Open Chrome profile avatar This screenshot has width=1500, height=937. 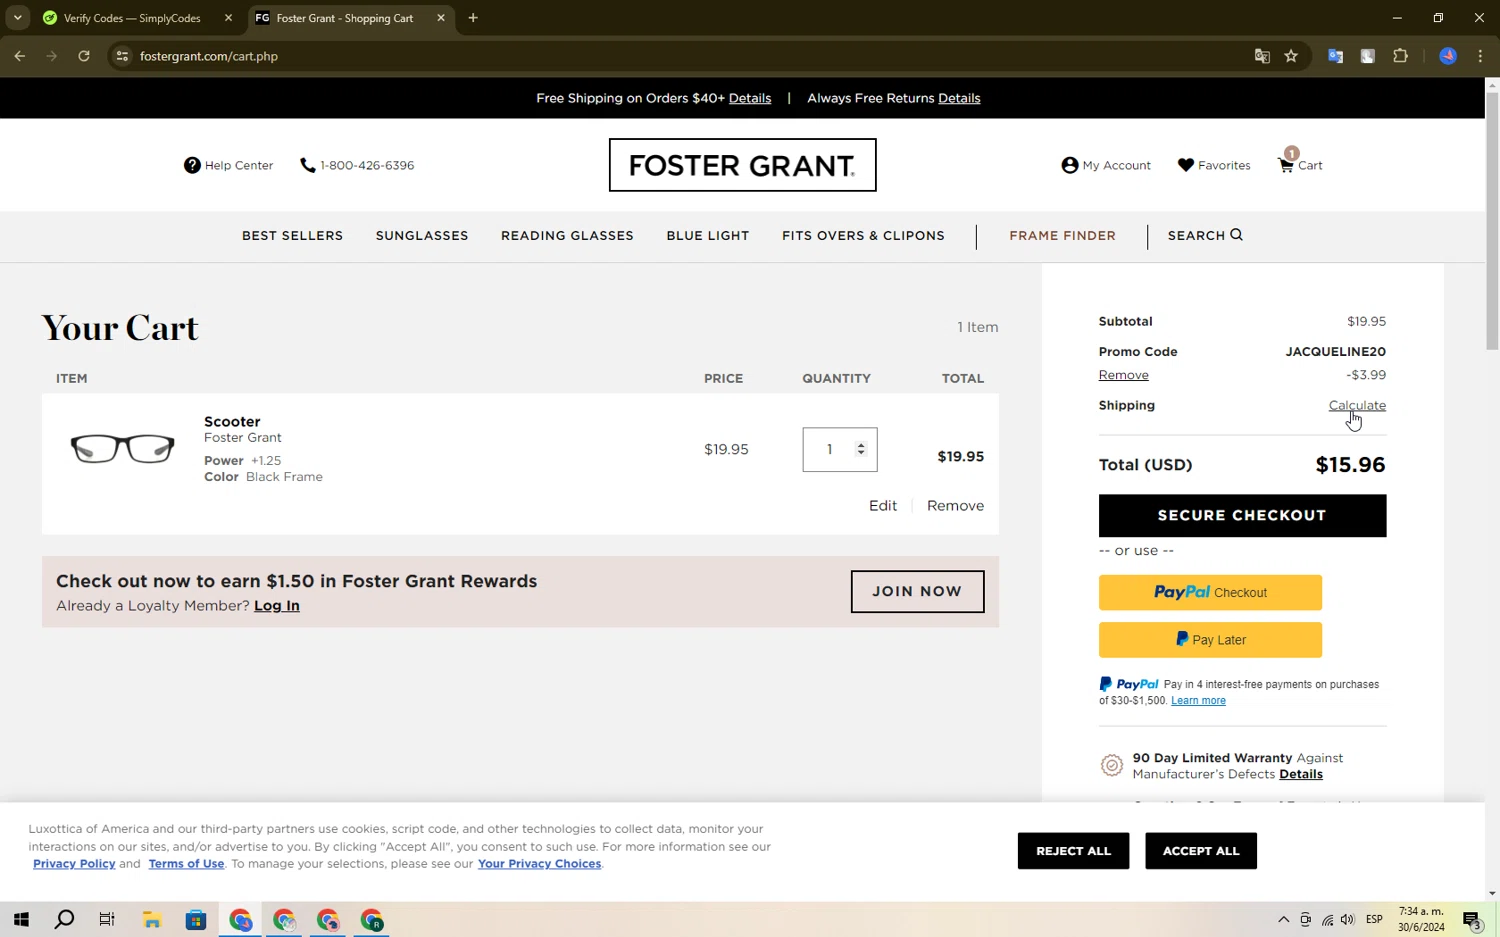click(1448, 56)
